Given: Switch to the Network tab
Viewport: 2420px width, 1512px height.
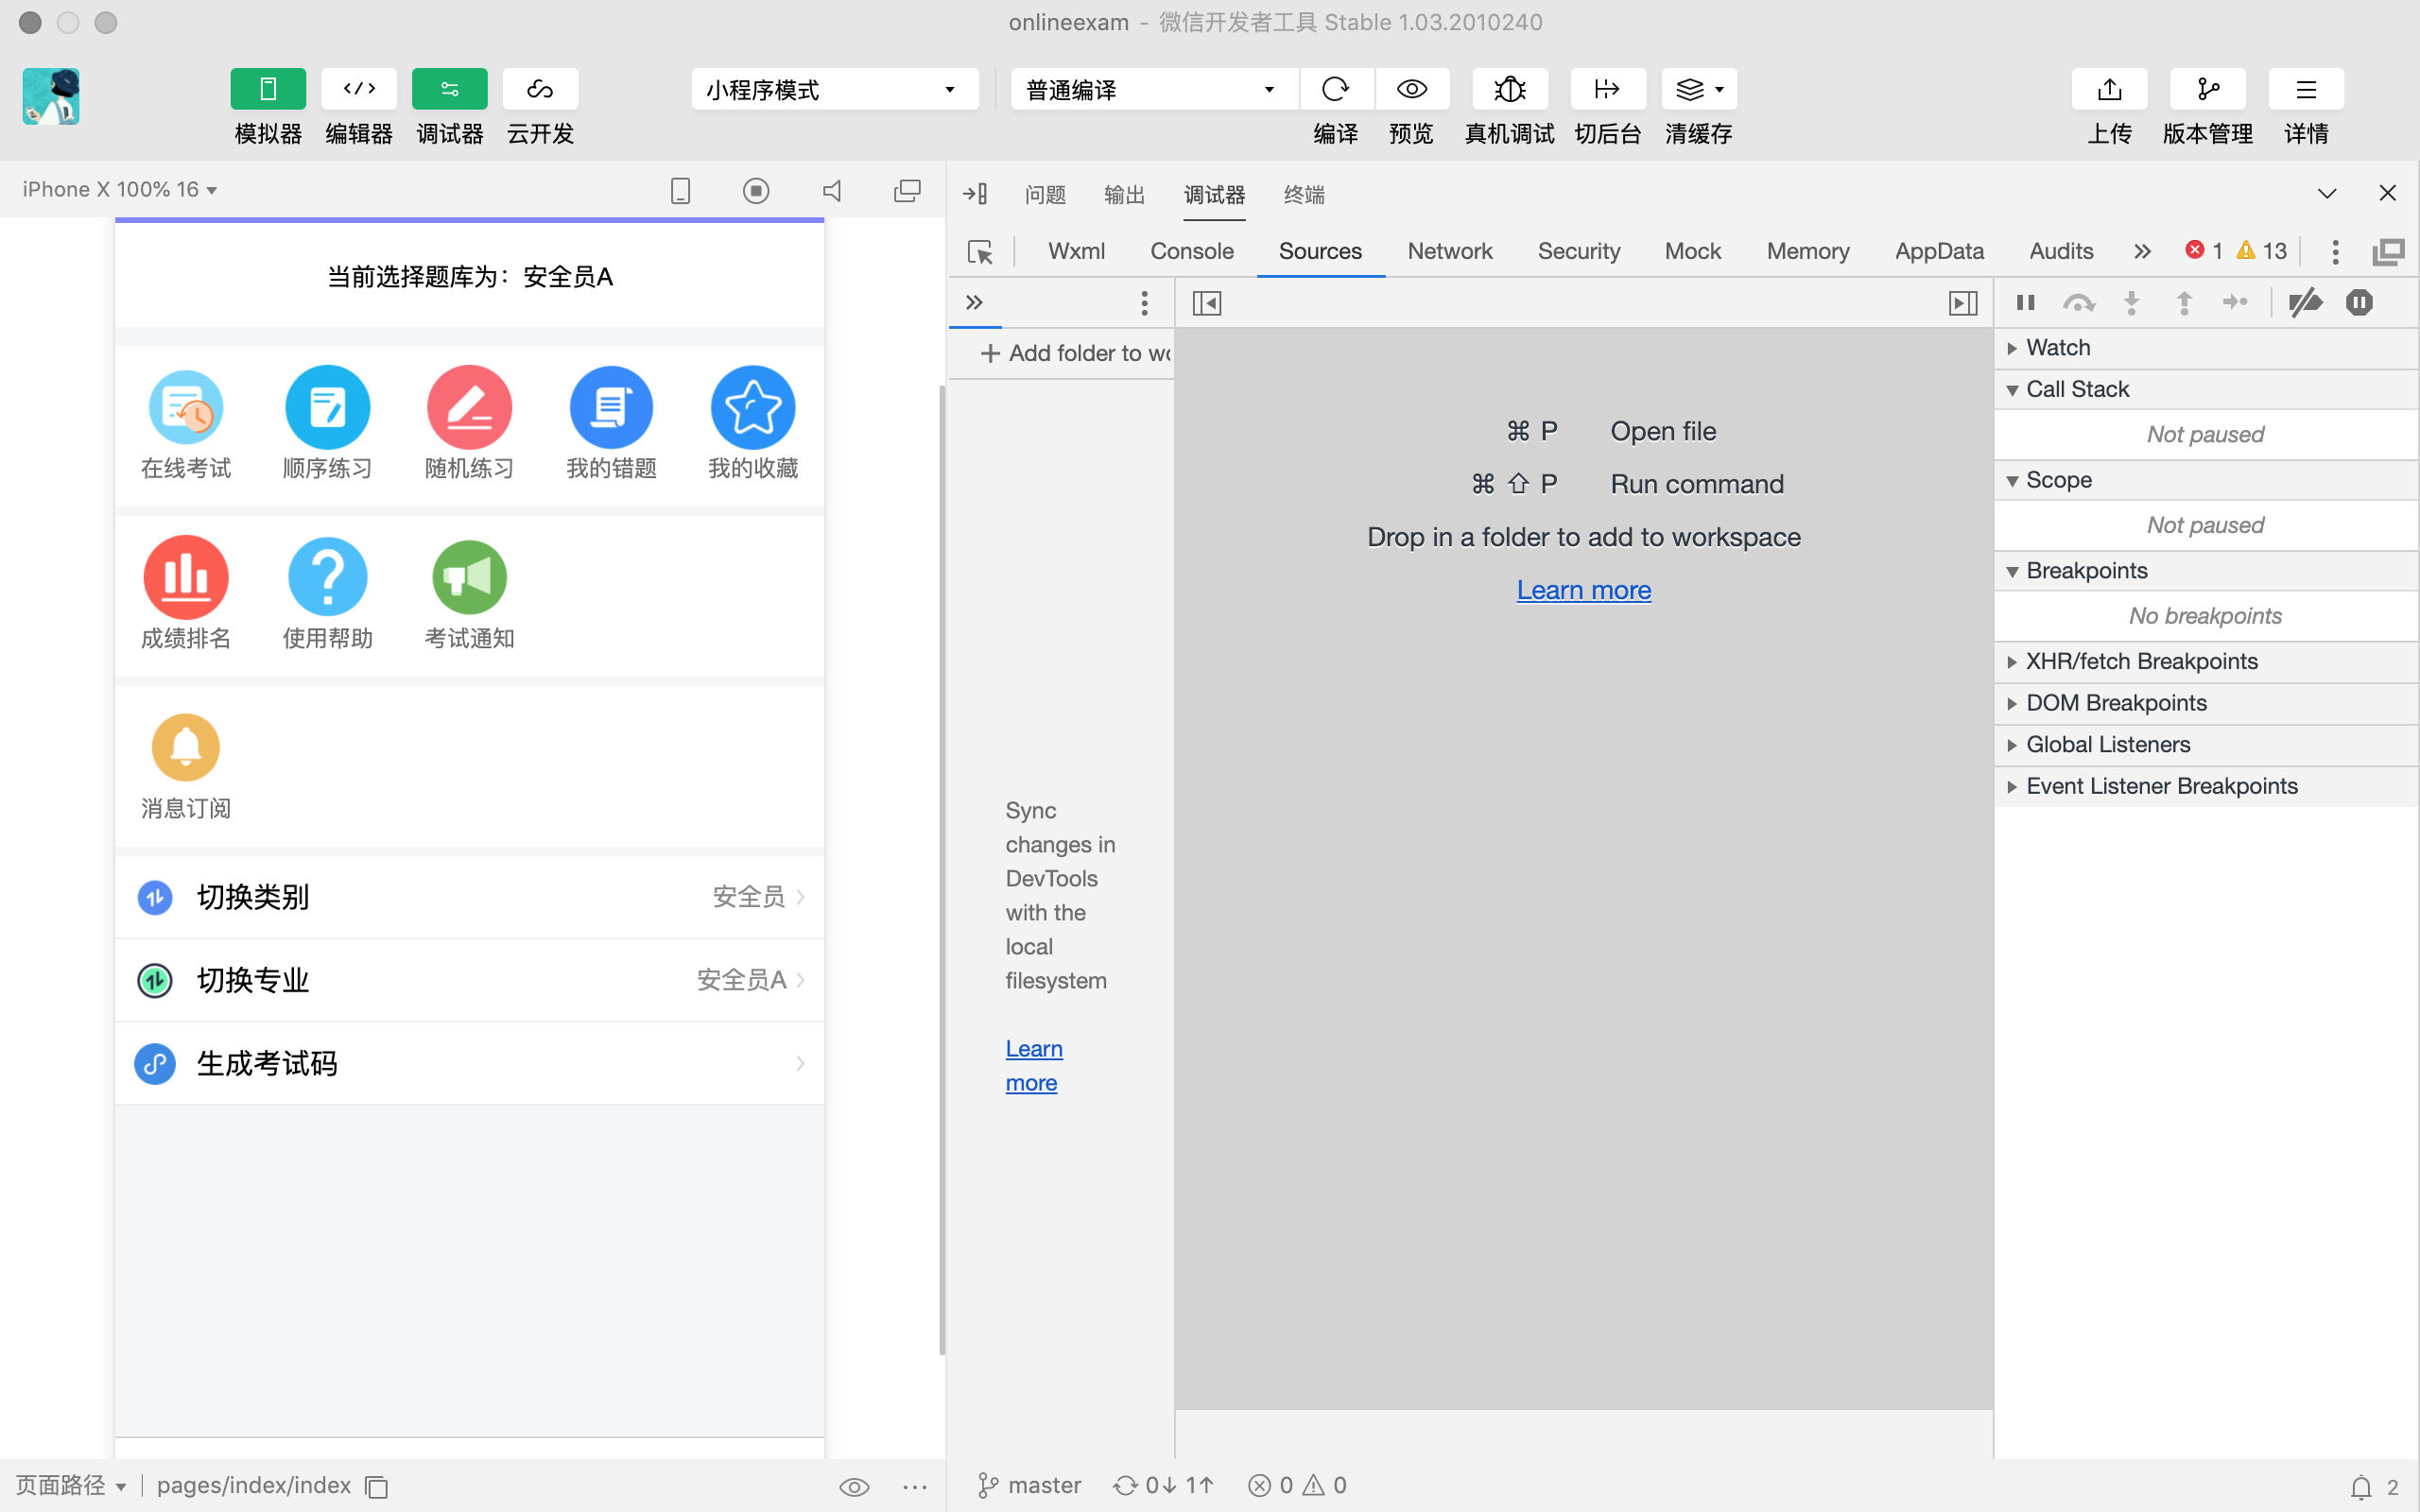Looking at the screenshot, I should [x=1449, y=251].
